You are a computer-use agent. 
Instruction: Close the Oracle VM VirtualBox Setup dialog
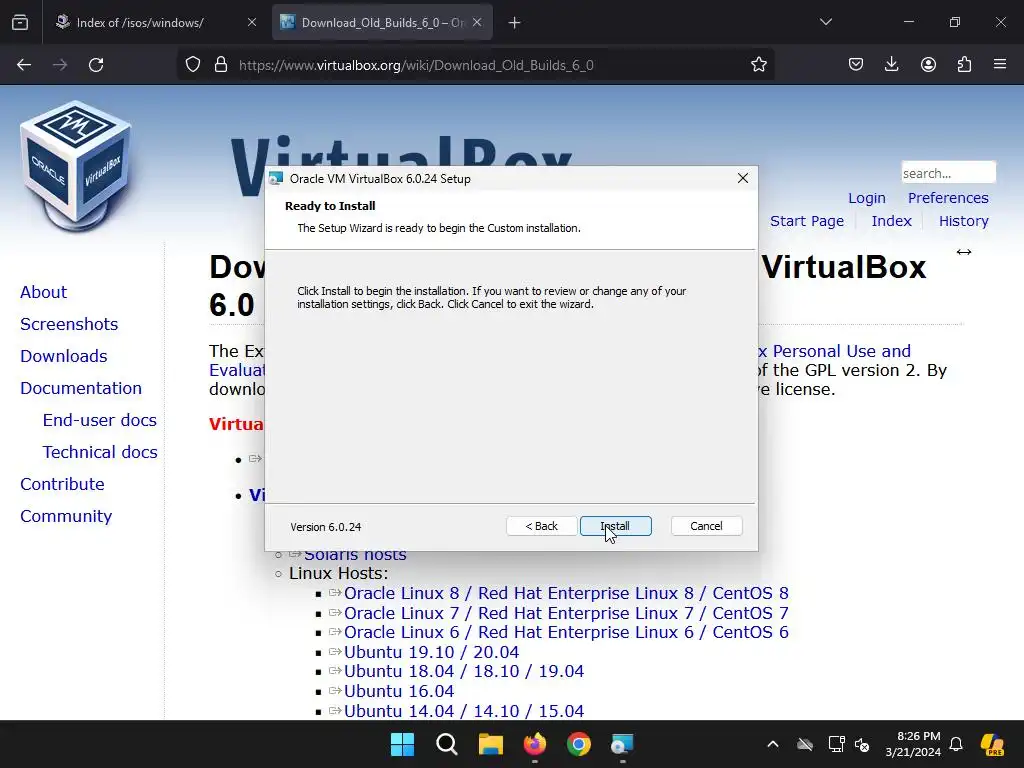pos(743,178)
